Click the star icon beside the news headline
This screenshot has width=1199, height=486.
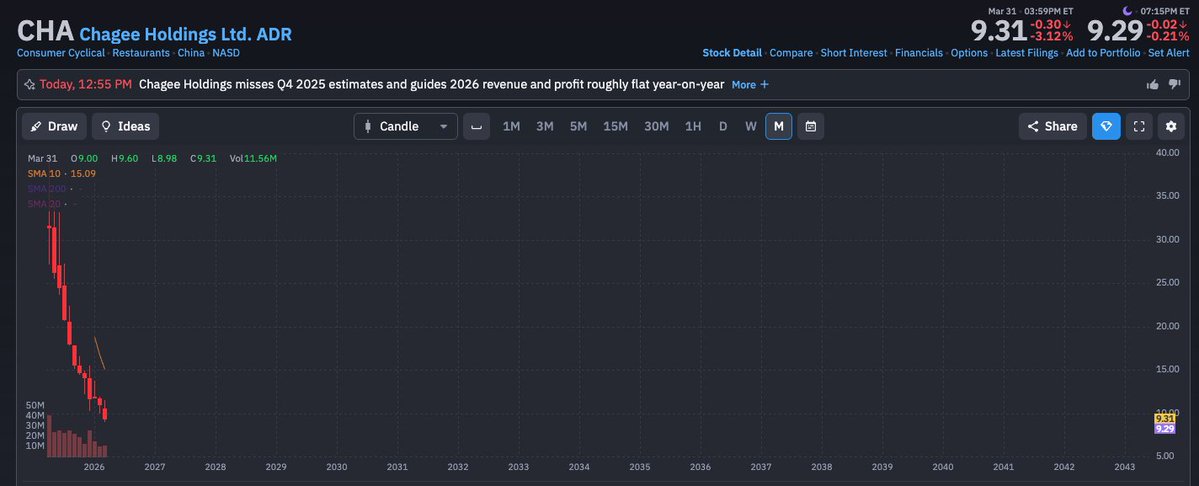tap(29, 85)
